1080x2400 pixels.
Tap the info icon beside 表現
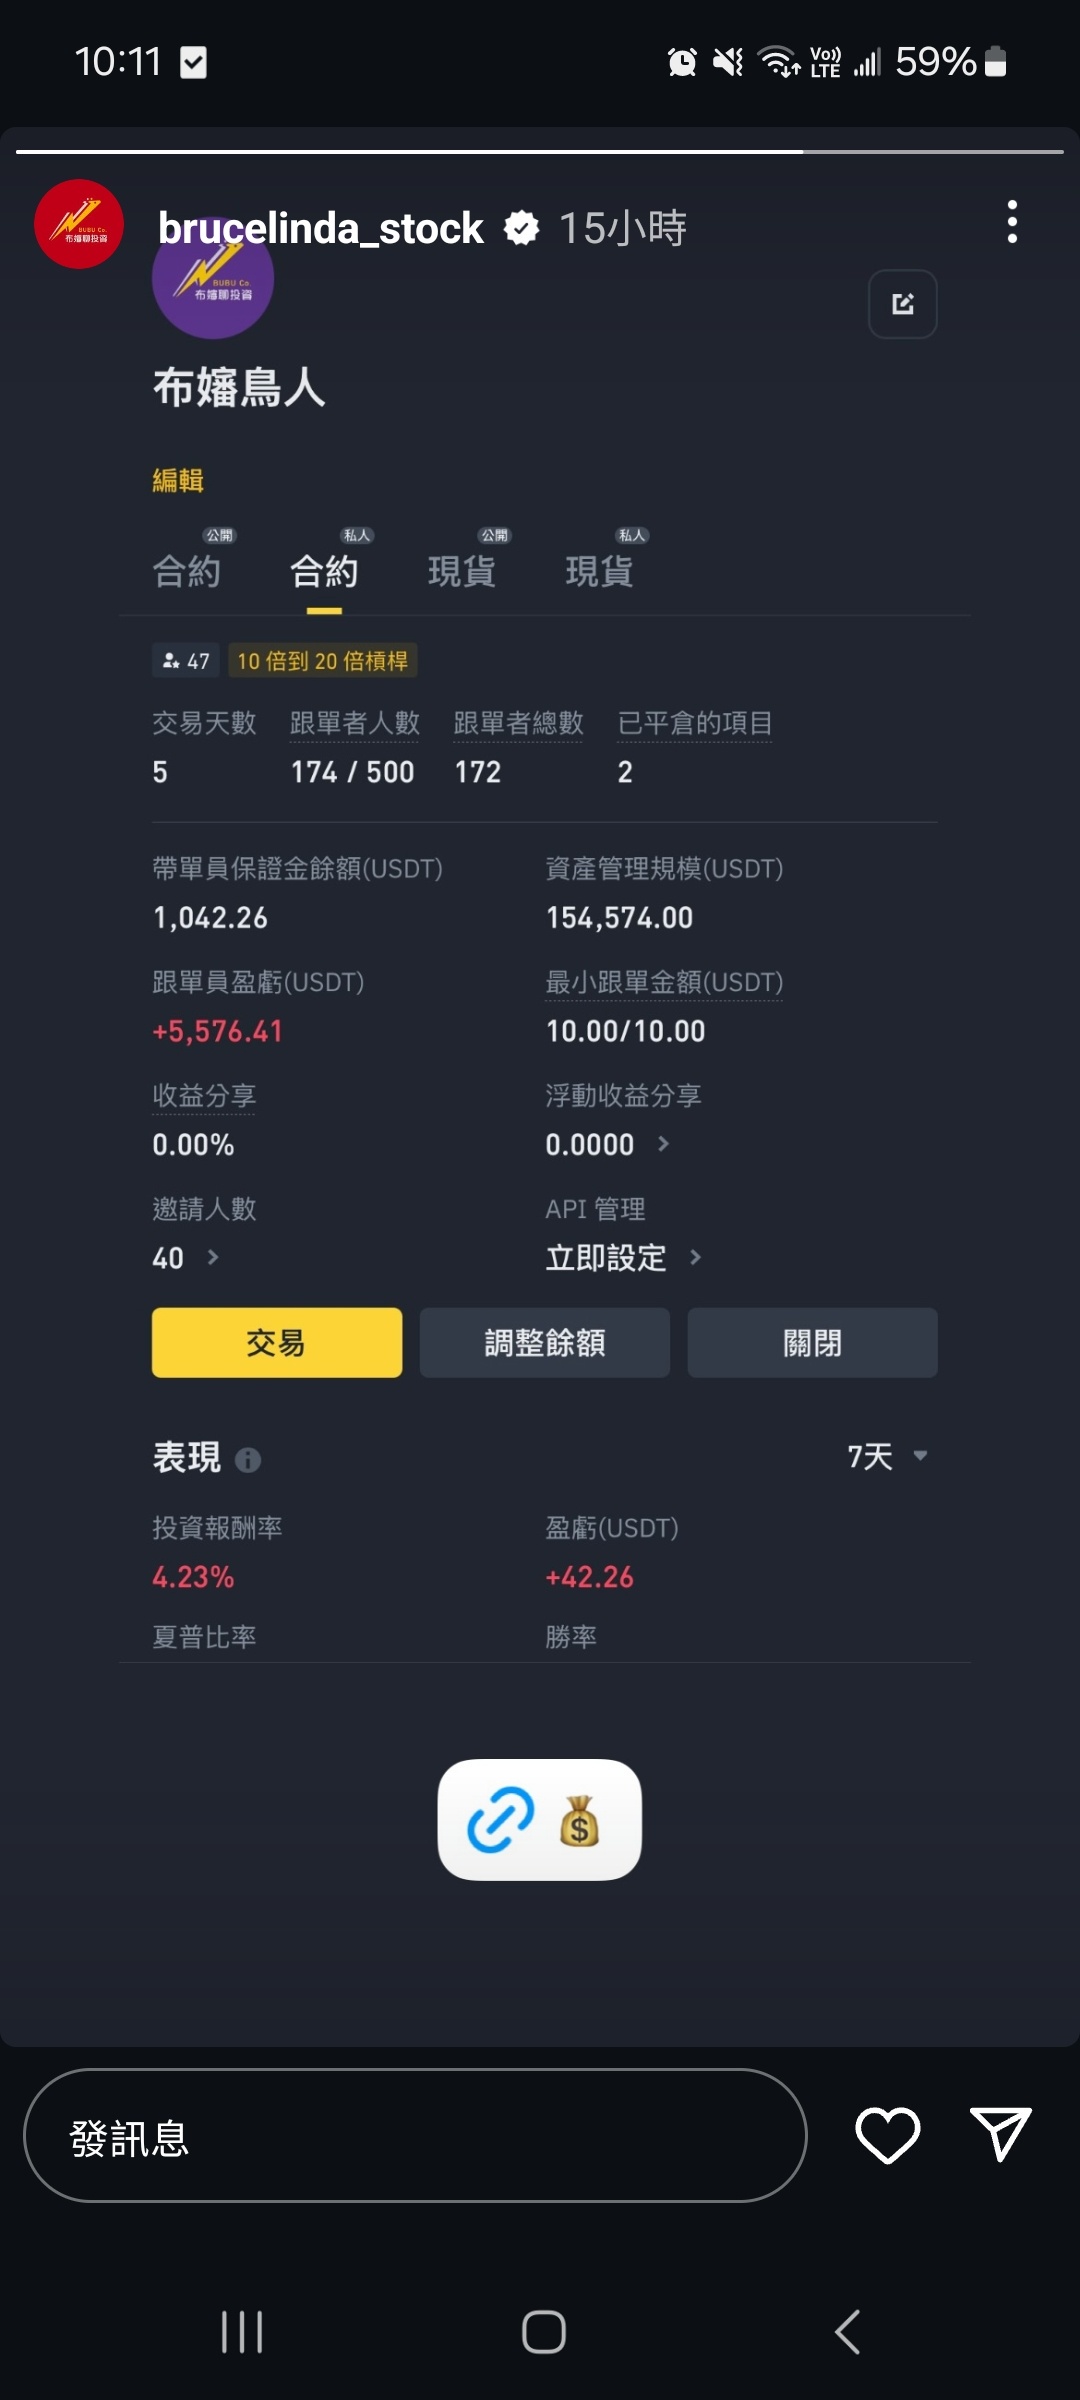[248, 1460]
